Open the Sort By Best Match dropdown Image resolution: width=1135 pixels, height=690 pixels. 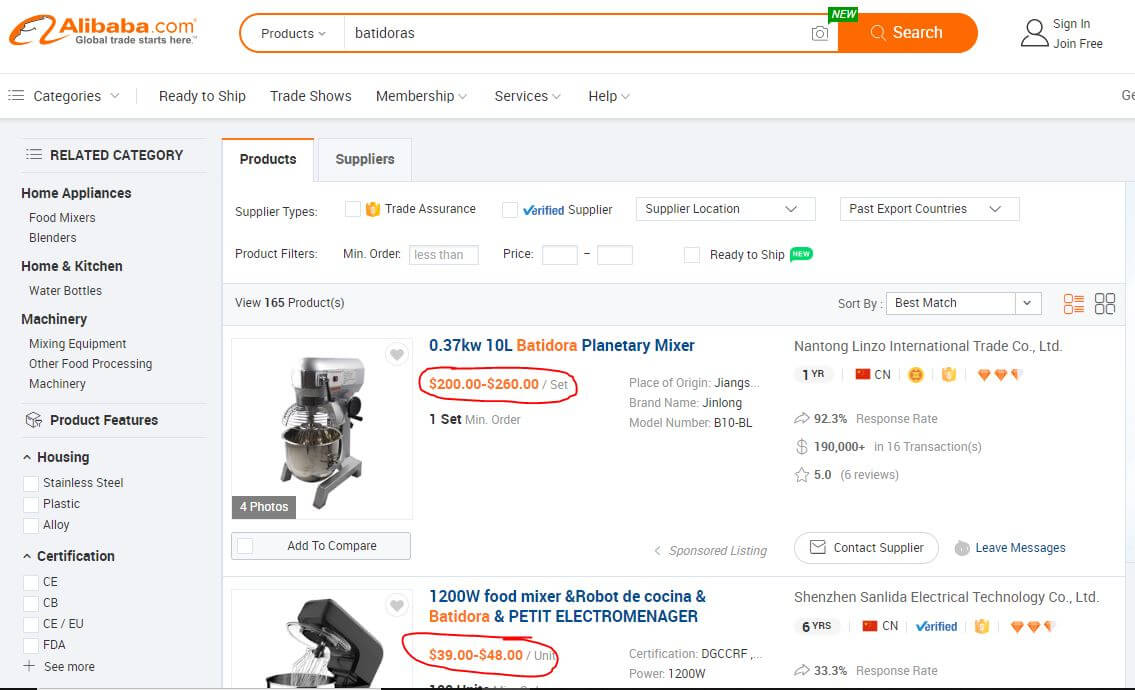(x=963, y=303)
